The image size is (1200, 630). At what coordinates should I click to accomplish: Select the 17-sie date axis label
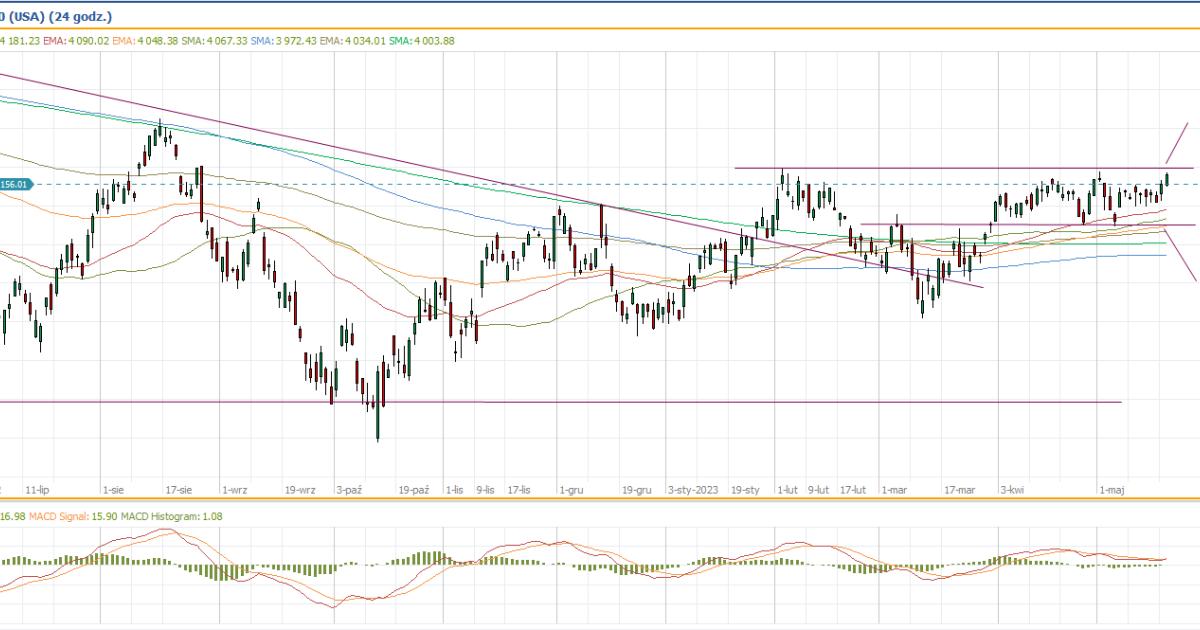[178, 490]
